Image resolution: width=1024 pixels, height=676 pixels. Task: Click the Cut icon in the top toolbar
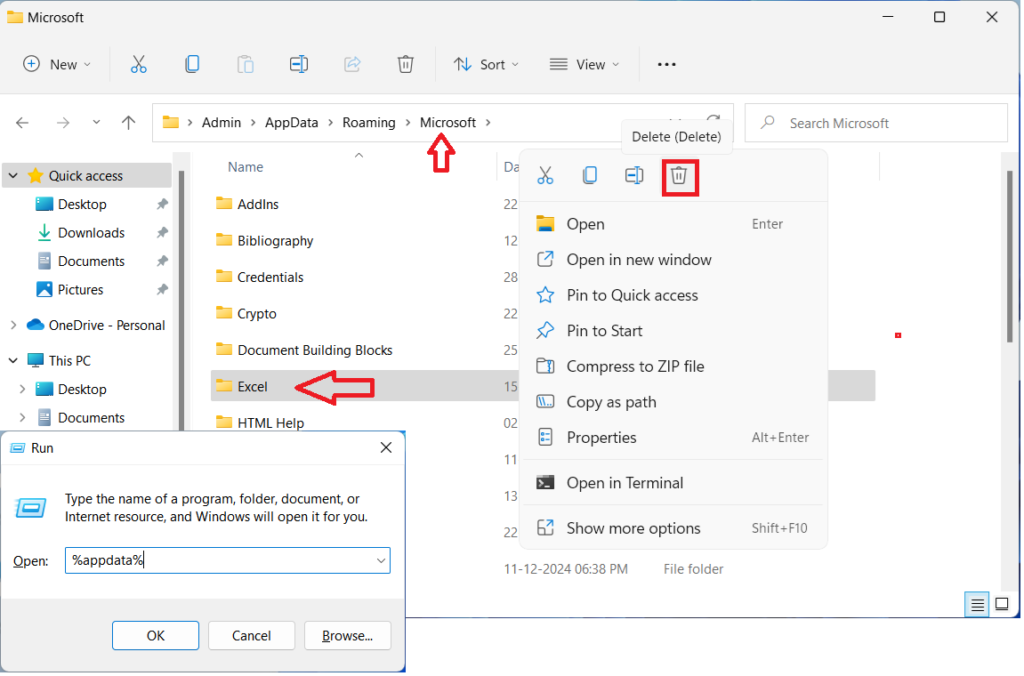click(138, 64)
